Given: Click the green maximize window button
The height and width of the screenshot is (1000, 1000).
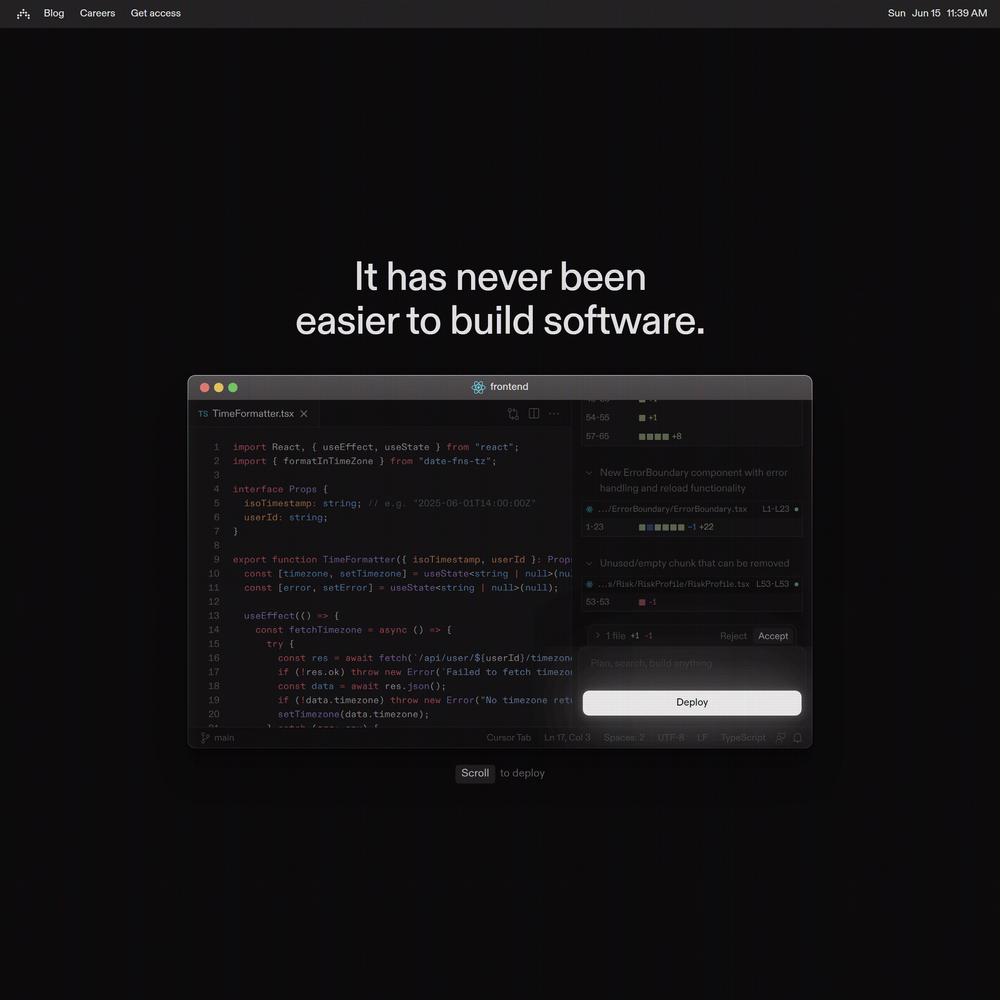Looking at the screenshot, I should point(233,387).
